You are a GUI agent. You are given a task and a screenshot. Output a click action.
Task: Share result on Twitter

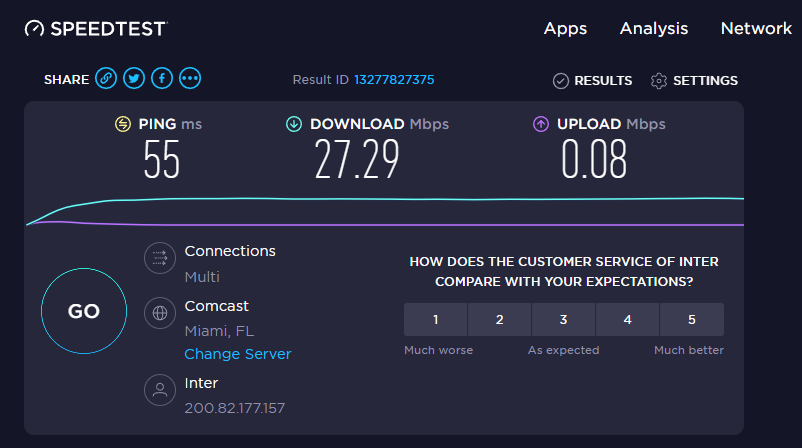pos(134,78)
